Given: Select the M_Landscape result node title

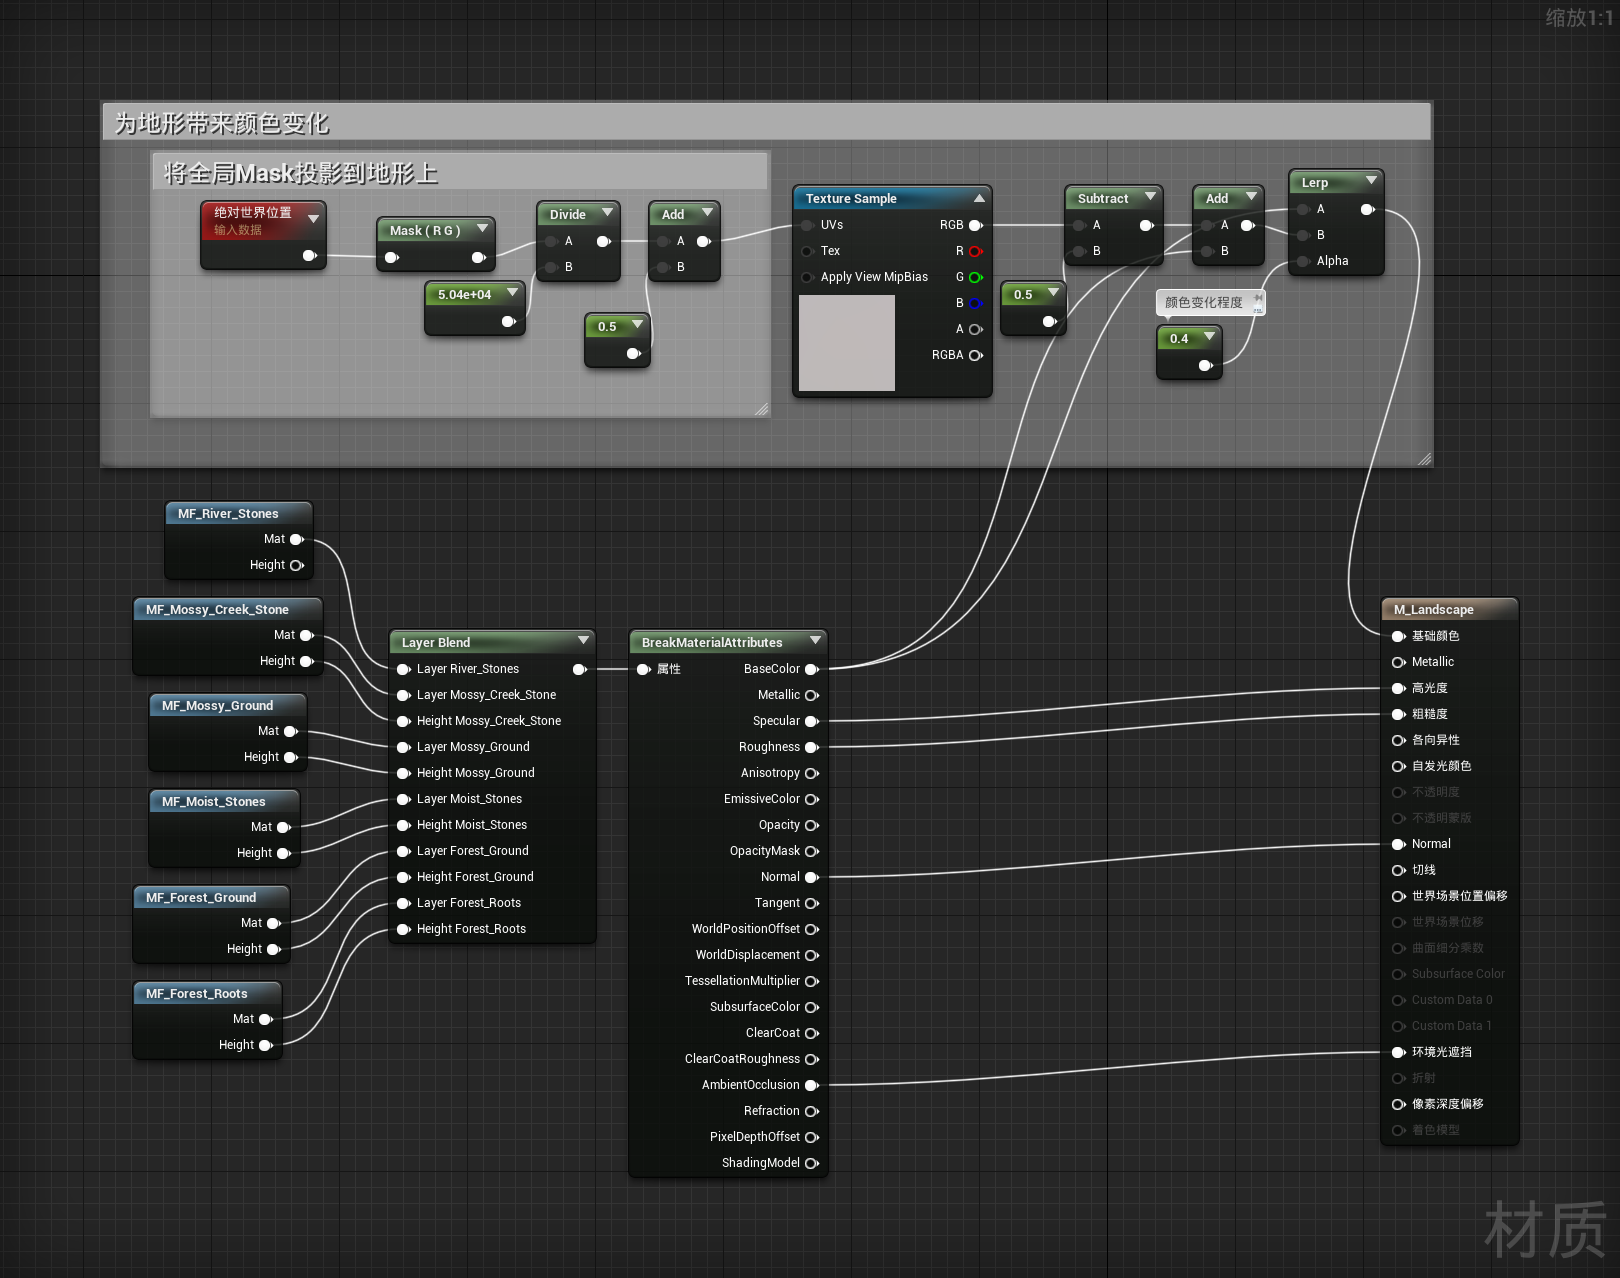Looking at the screenshot, I should (1433, 609).
